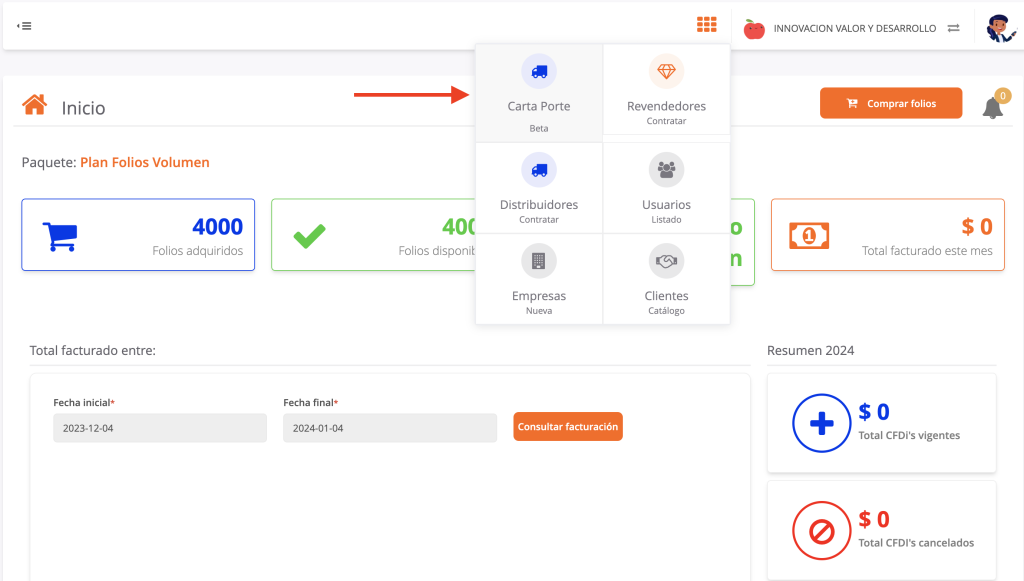This screenshot has height=581, width=1024.
Task: Collapse the sidebar with the hamburger icon
Action: [x=24, y=26]
